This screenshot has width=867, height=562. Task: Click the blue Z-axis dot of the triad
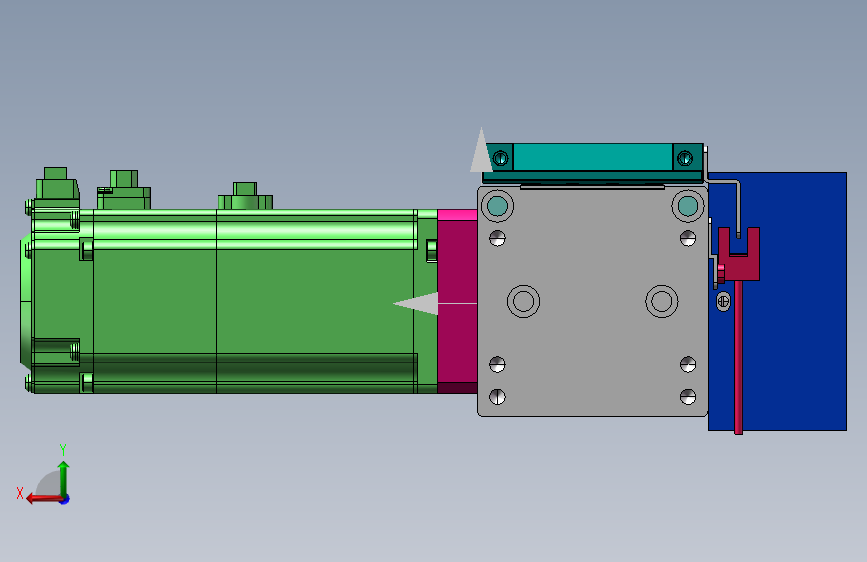65,499
